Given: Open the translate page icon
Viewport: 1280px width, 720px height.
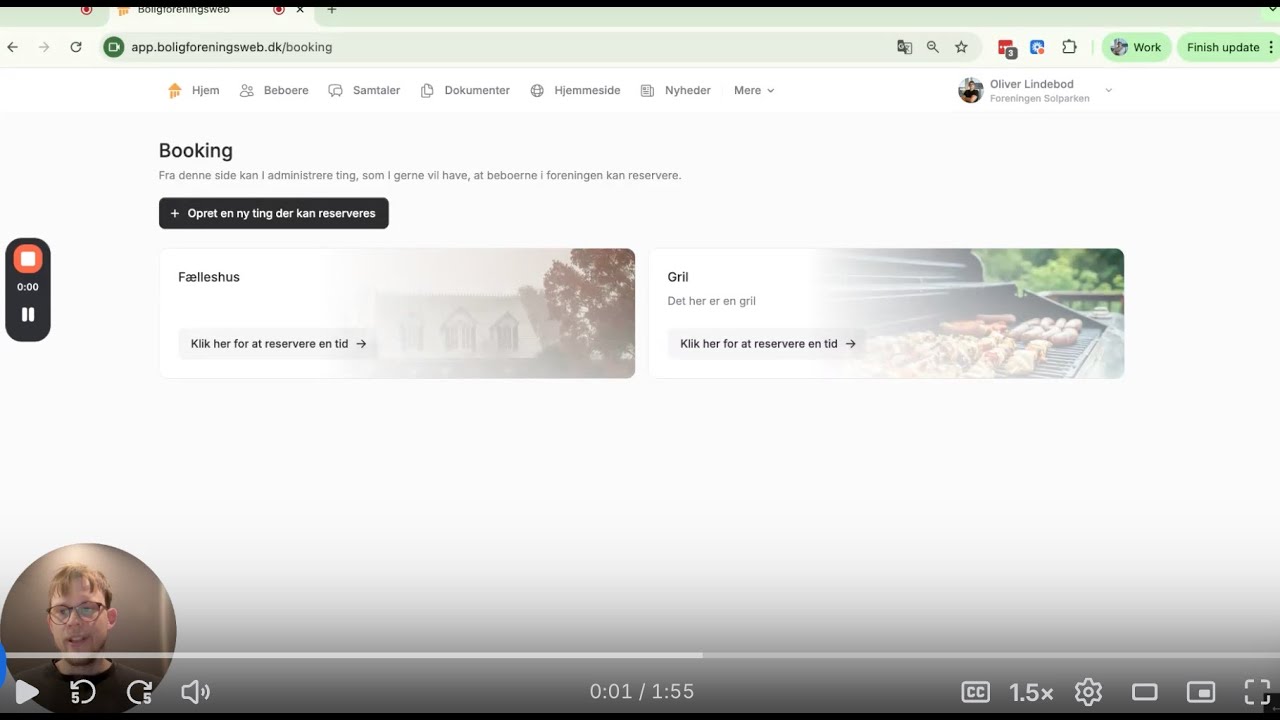Looking at the screenshot, I should 904,47.
